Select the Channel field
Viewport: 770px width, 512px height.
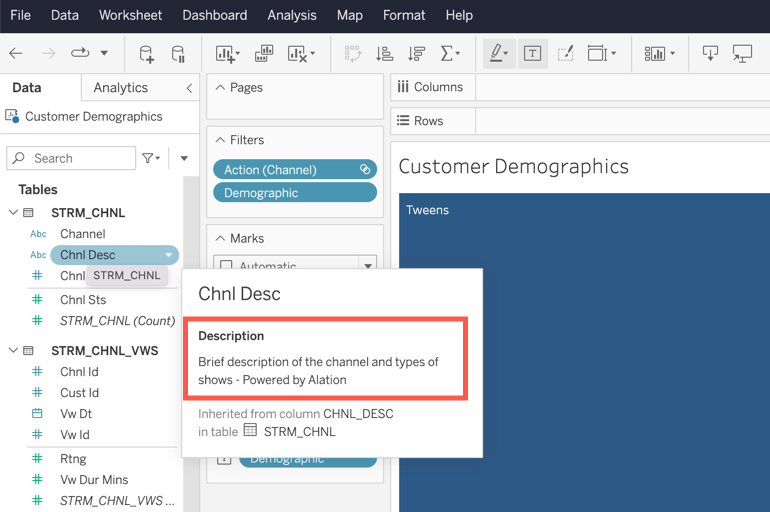[x=82, y=234]
